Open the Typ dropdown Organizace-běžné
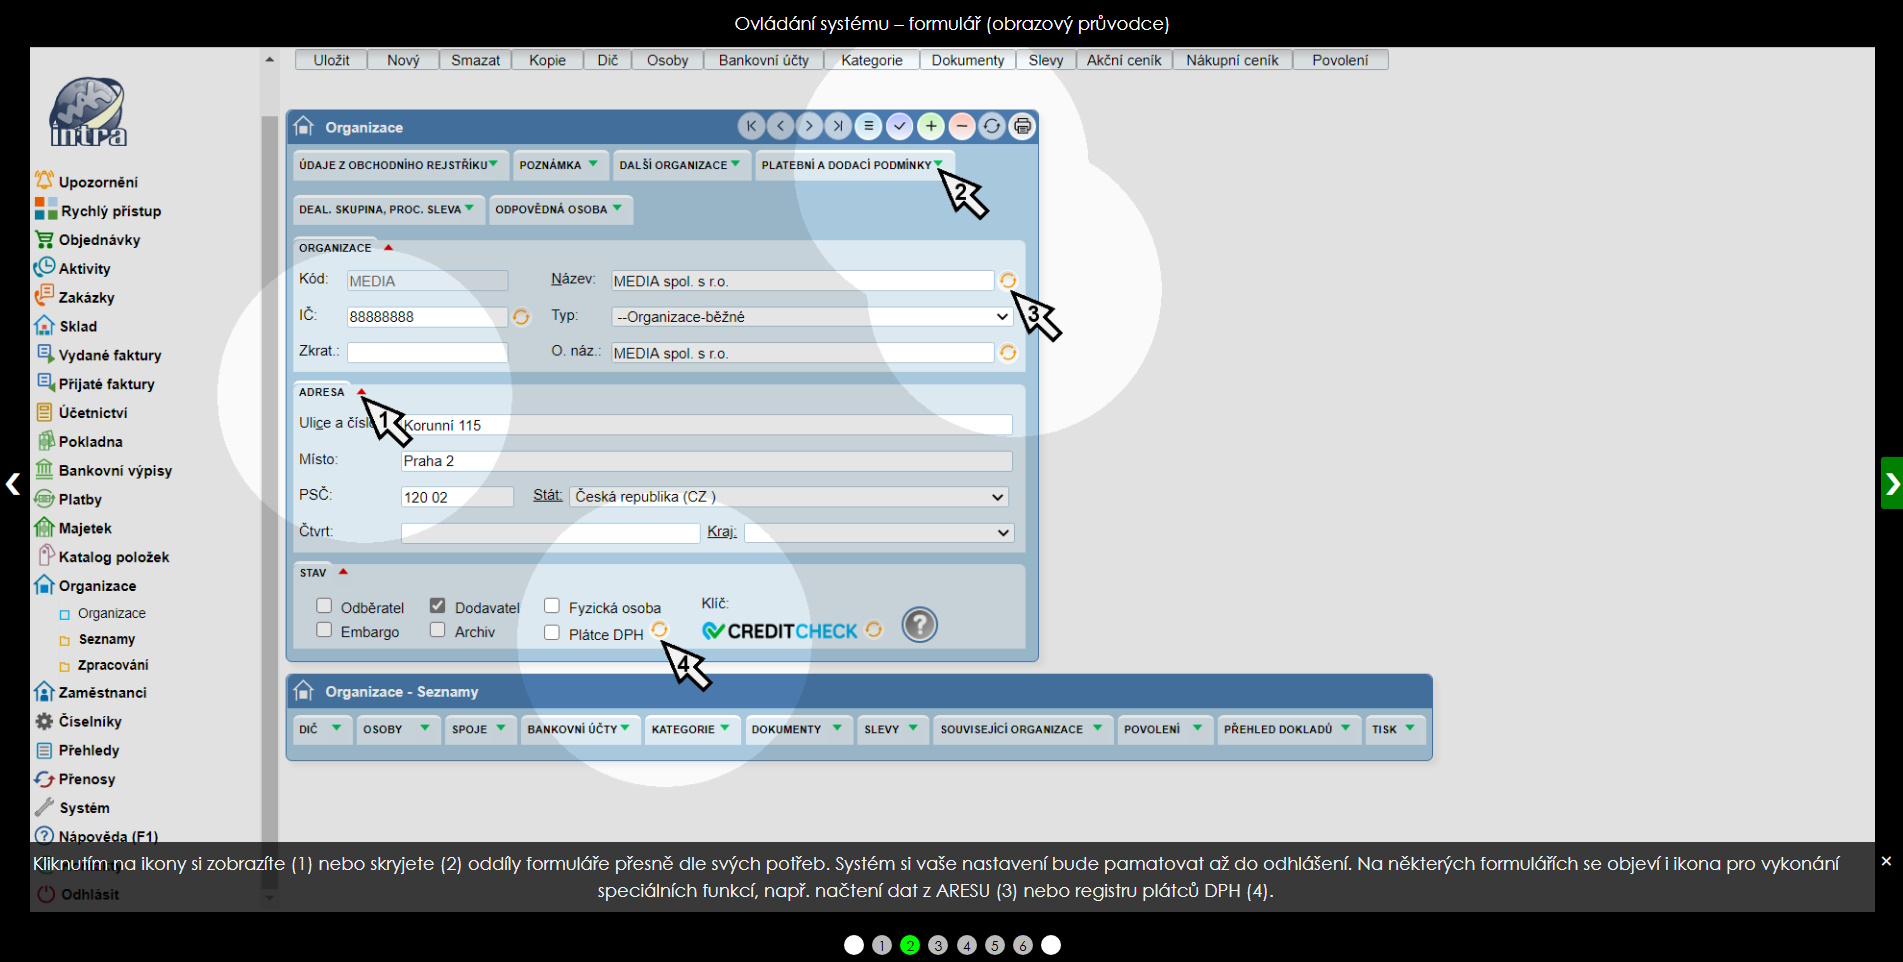The width and height of the screenshot is (1903, 962). pos(811,317)
